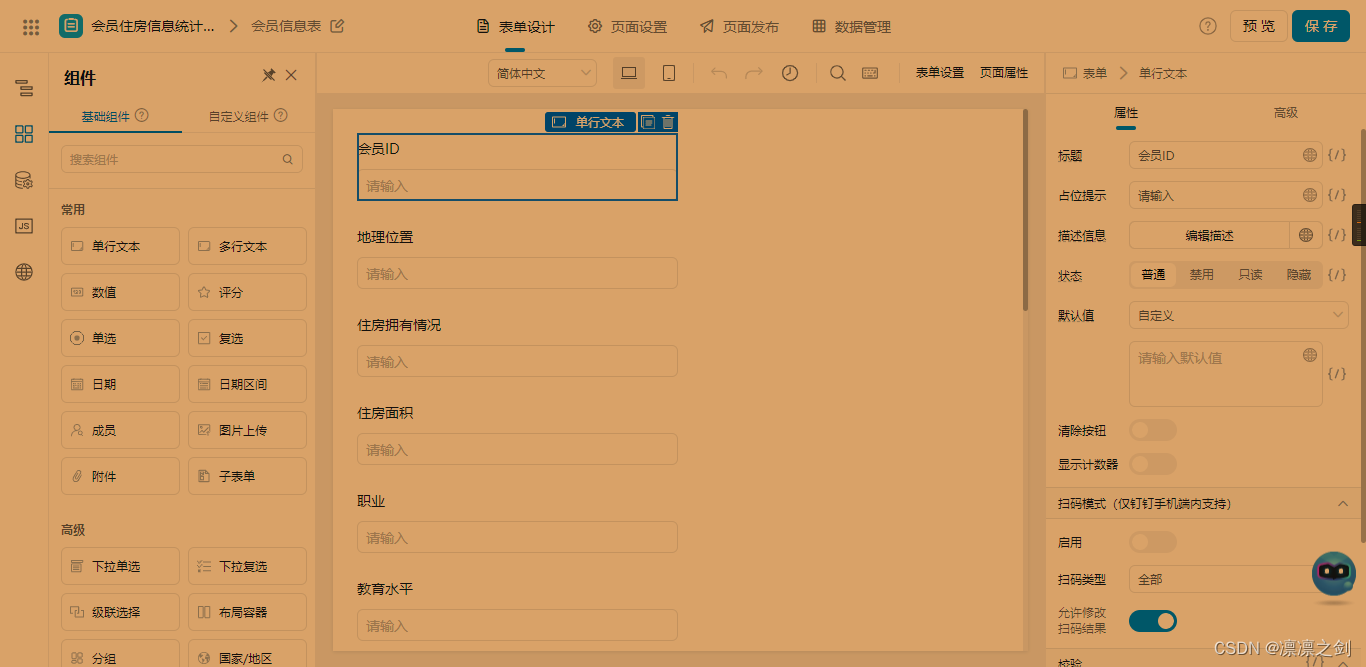Open 表单设置
The height and width of the screenshot is (667, 1366).
click(940, 73)
